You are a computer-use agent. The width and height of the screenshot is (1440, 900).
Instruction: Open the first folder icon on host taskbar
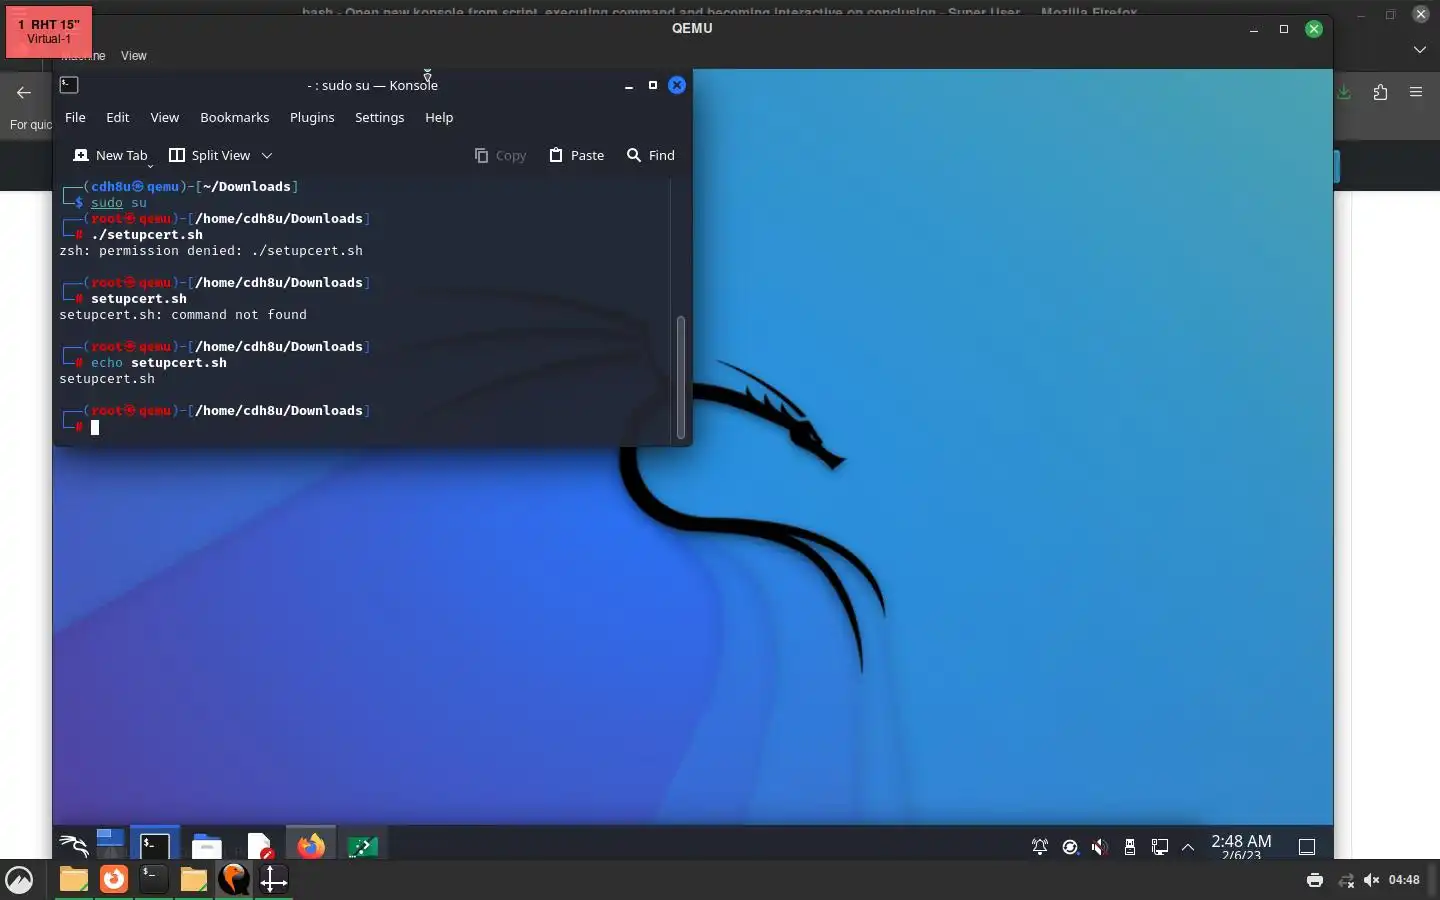point(73,880)
